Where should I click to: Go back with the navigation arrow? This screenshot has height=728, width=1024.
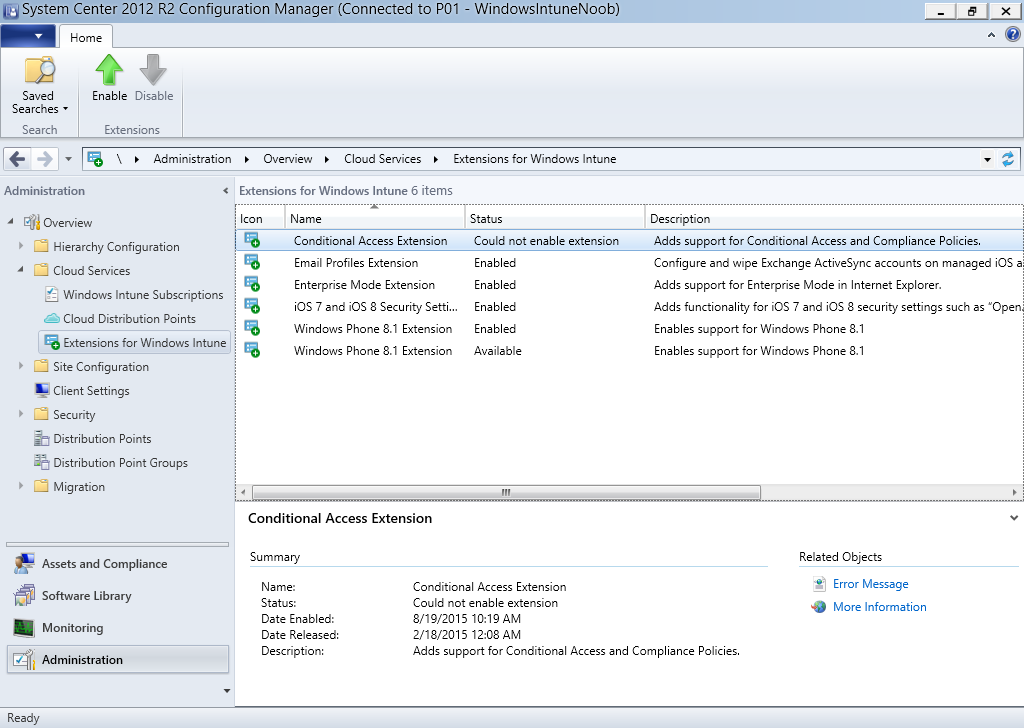18,159
